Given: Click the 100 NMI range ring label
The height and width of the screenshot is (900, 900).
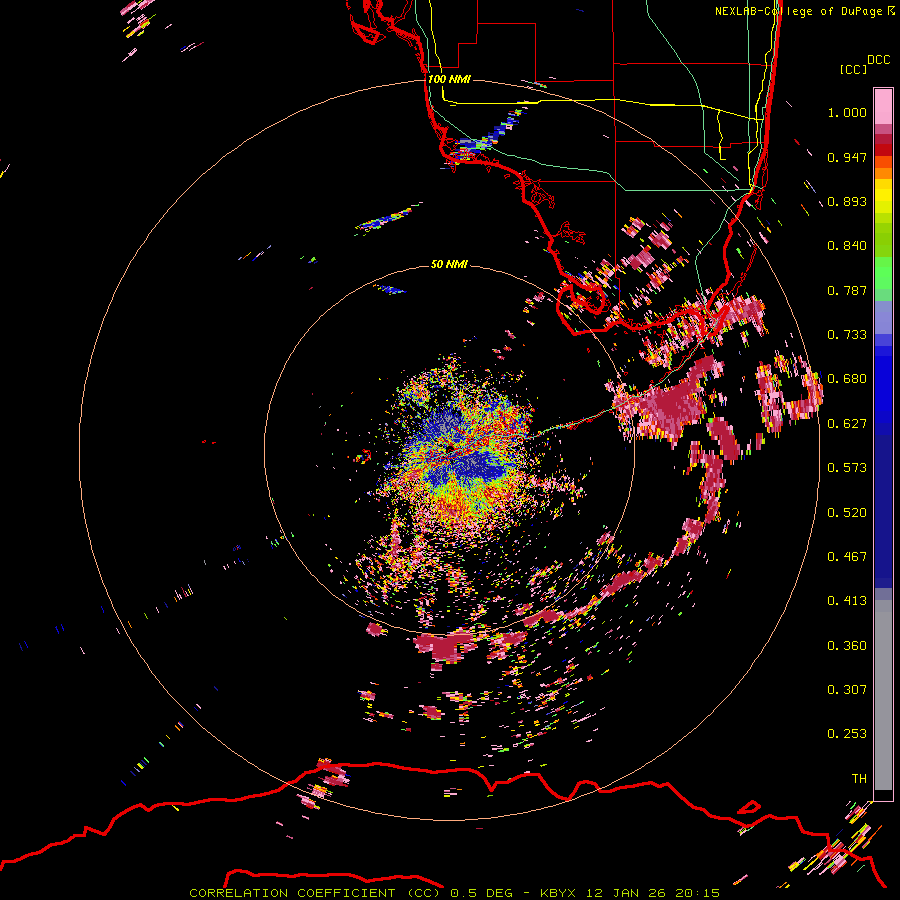Looking at the screenshot, I should click(449, 79).
